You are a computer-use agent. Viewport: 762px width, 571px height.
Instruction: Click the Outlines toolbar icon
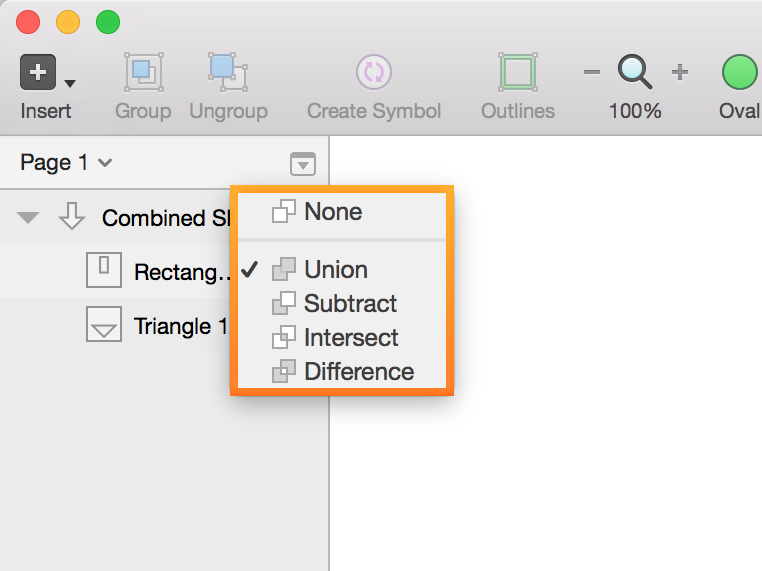coord(517,72)
